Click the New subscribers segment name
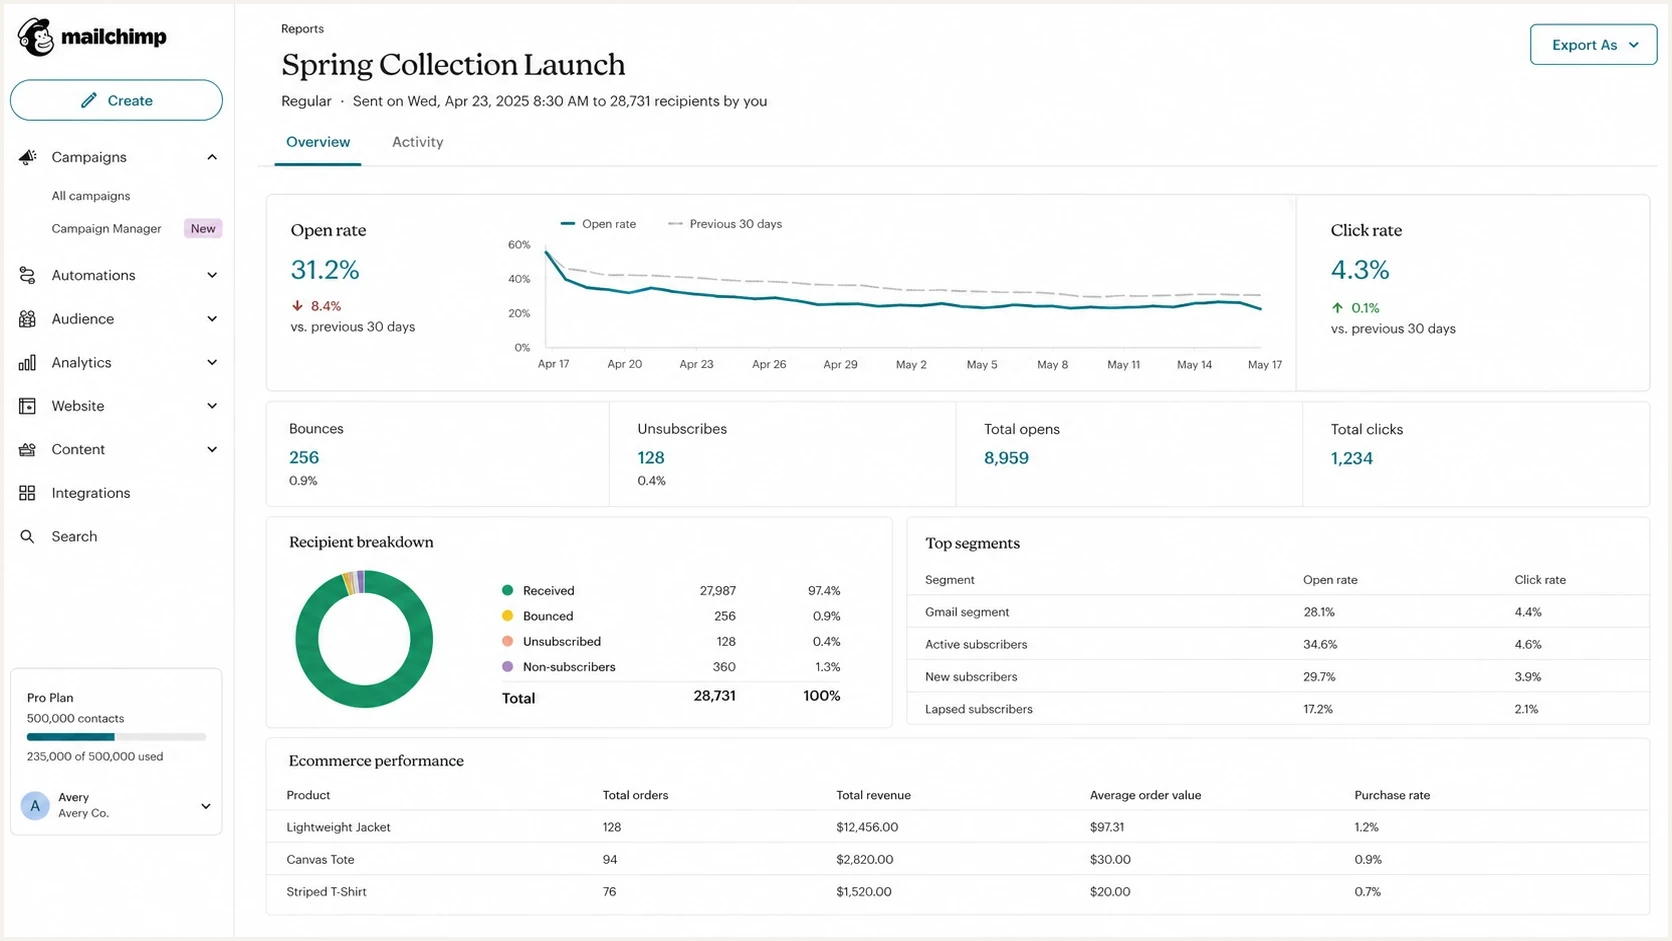This screenshot has height=941, width=1672. coord(971,677)
